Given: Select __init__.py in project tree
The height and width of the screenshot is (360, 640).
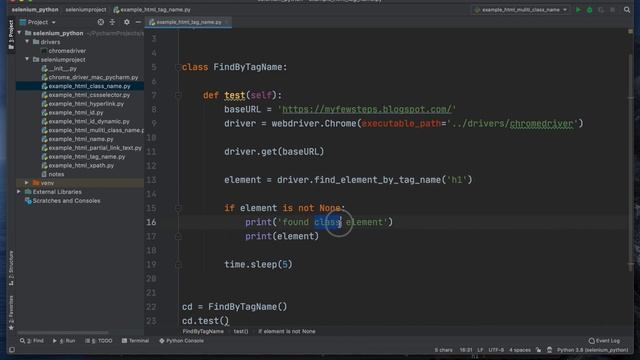Looking at the screenshot, I should point(62,69).
